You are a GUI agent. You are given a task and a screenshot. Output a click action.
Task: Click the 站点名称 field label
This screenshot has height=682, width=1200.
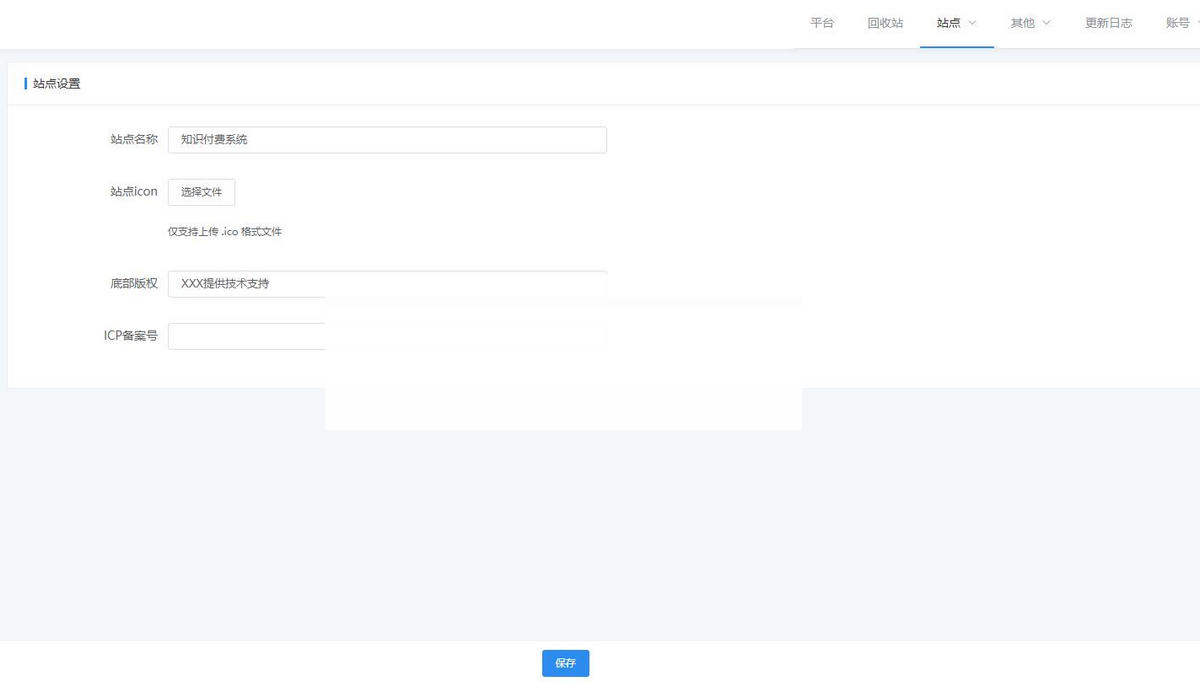click(x=133, y=140)
